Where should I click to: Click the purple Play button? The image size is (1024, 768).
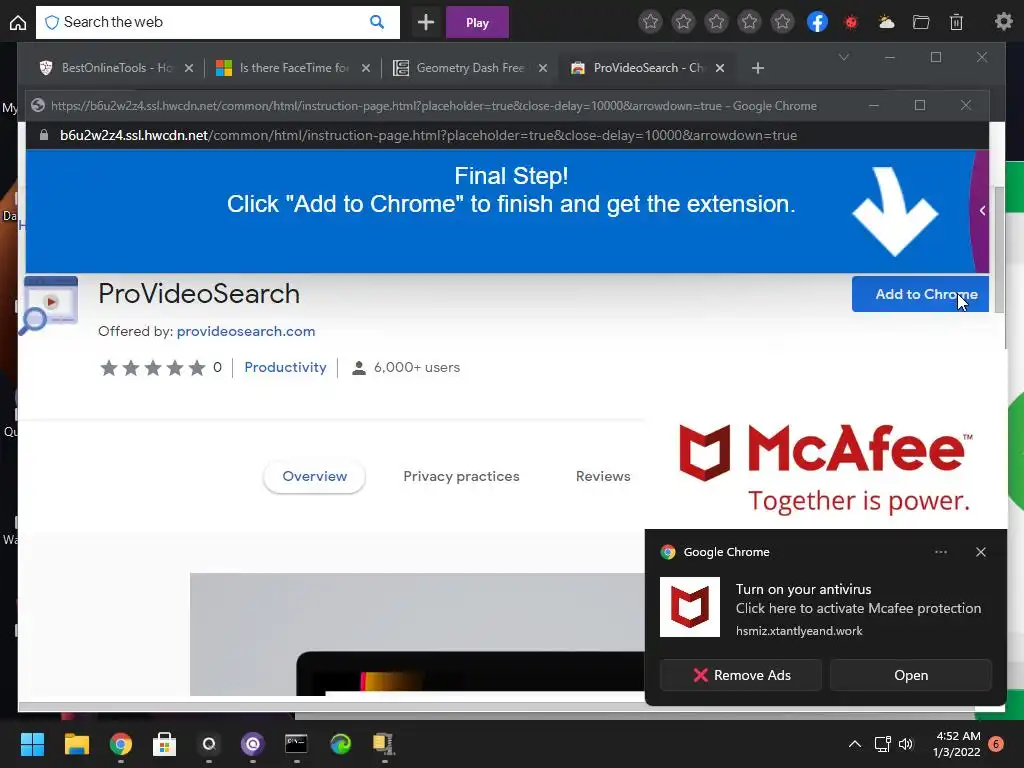click(x=477, y=22)
